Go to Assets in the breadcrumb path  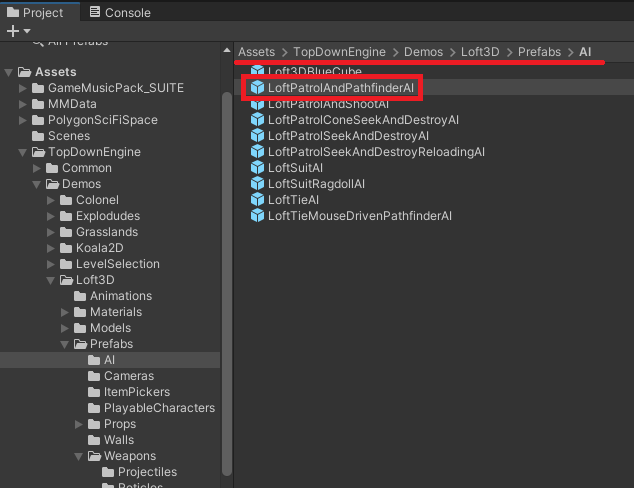[x=256, y=52]
